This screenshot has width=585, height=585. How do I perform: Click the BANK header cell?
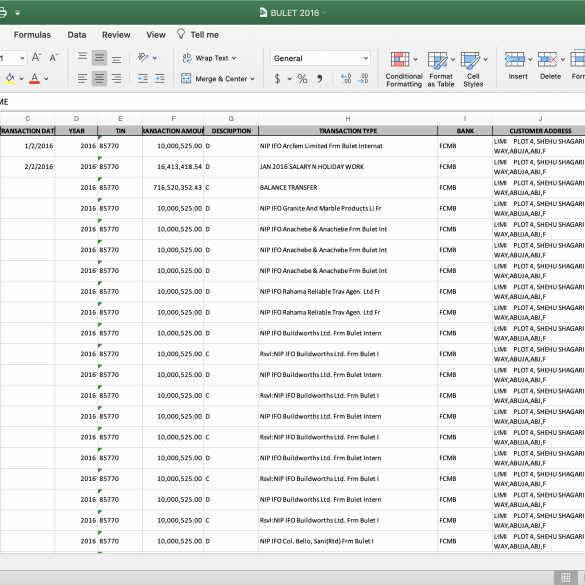(x=465, y=131)
